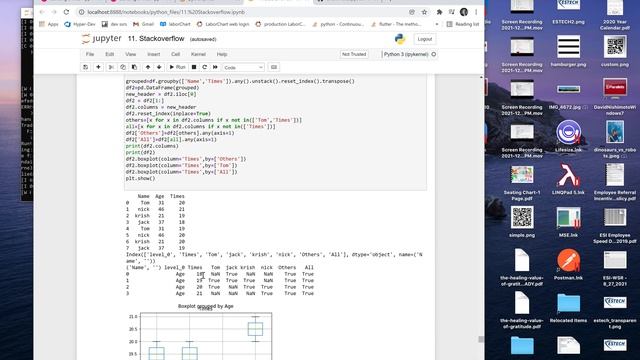Image resolution: width=640 pixels, height=360 pixels.
Task: Select custom.png QR code file
Action: [x=615, y=51]
